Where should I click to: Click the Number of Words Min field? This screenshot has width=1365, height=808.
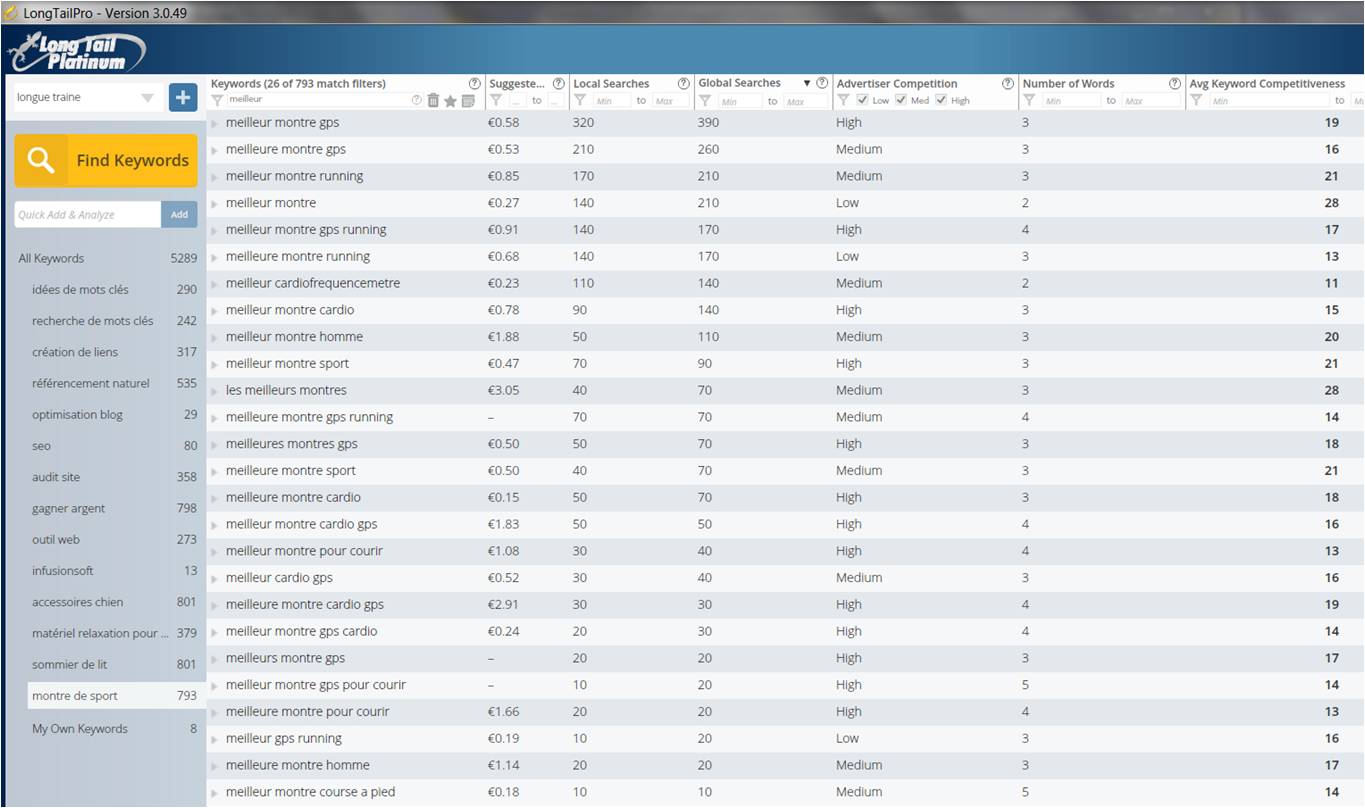point(1071,101)
